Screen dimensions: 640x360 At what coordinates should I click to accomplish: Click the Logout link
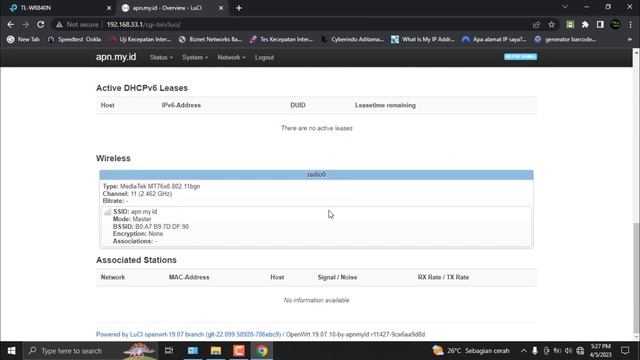264,58
